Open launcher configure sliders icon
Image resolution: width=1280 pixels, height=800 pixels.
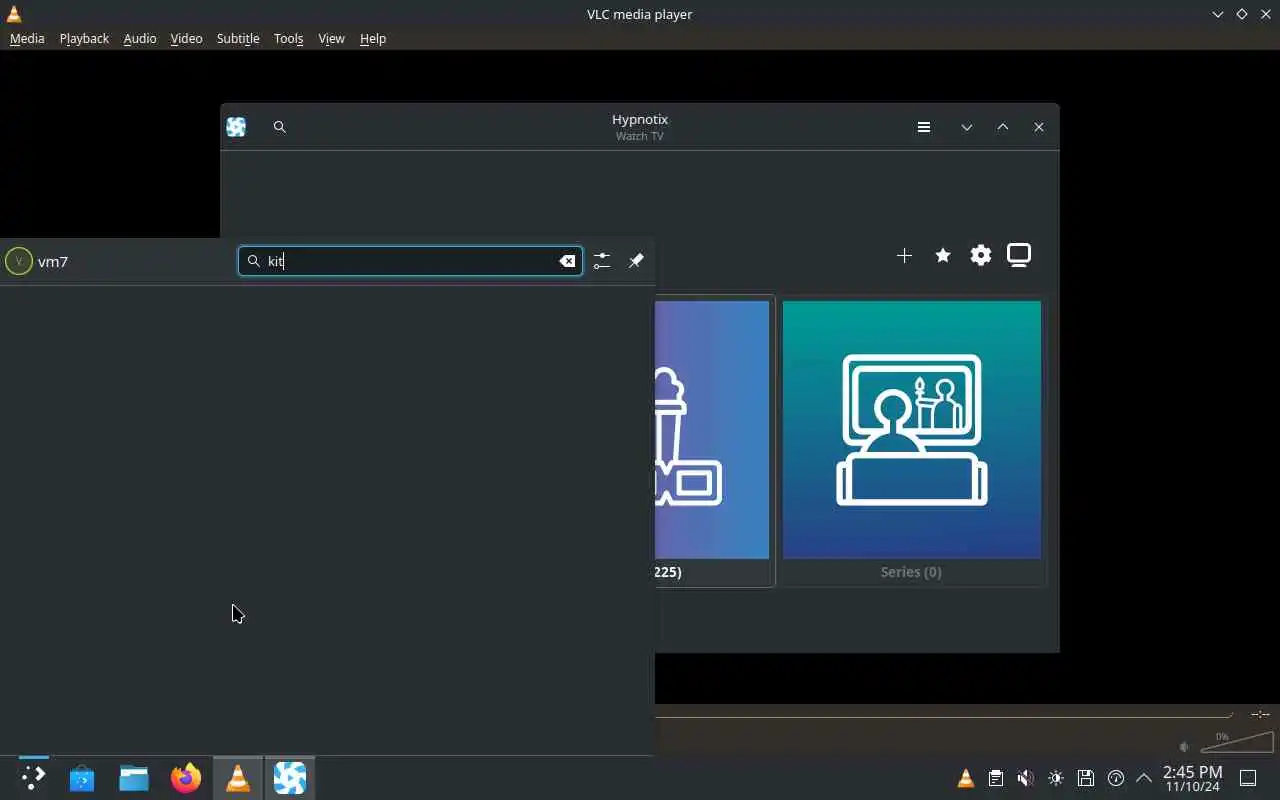coord(601,261)
